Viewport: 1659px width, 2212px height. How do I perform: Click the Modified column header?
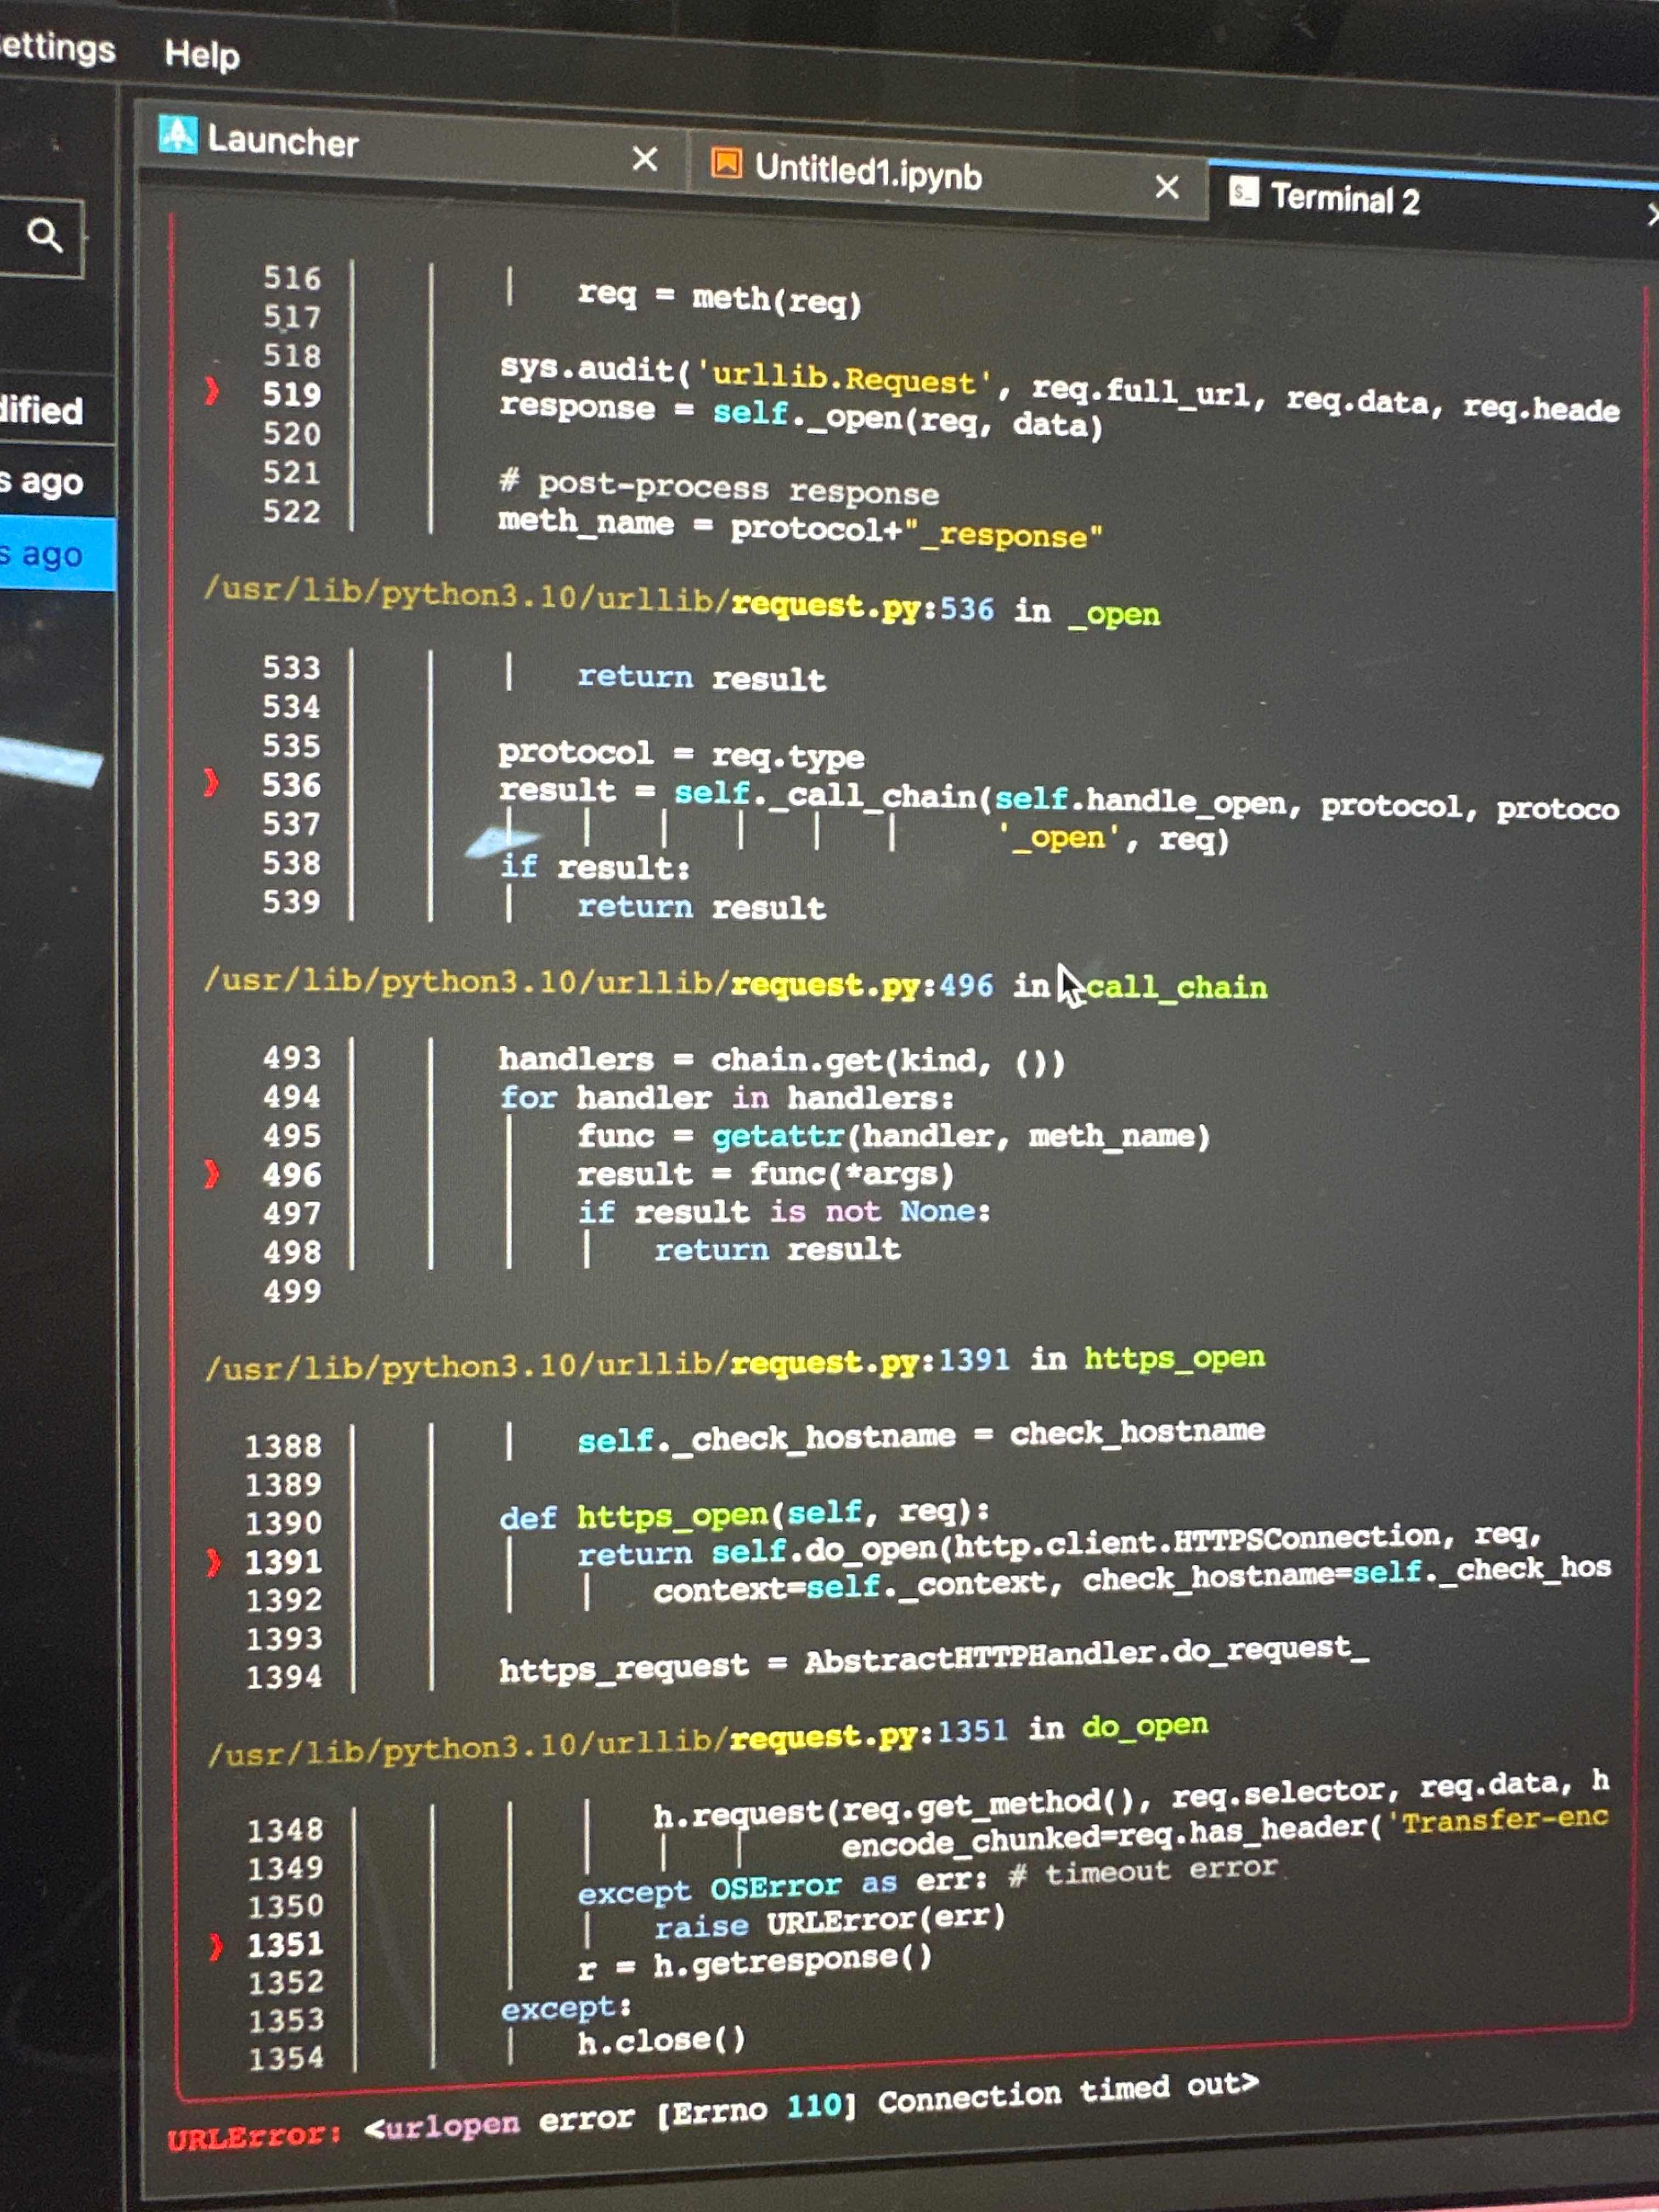pyautogui.click(x=42, y=410)
